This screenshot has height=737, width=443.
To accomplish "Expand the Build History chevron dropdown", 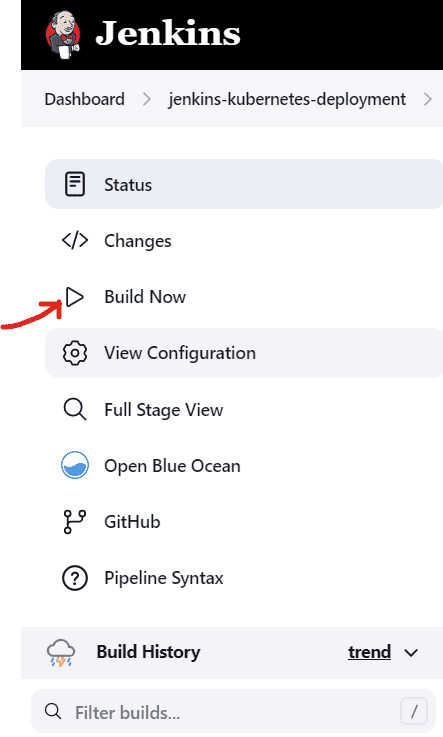I will pos(411,653).
